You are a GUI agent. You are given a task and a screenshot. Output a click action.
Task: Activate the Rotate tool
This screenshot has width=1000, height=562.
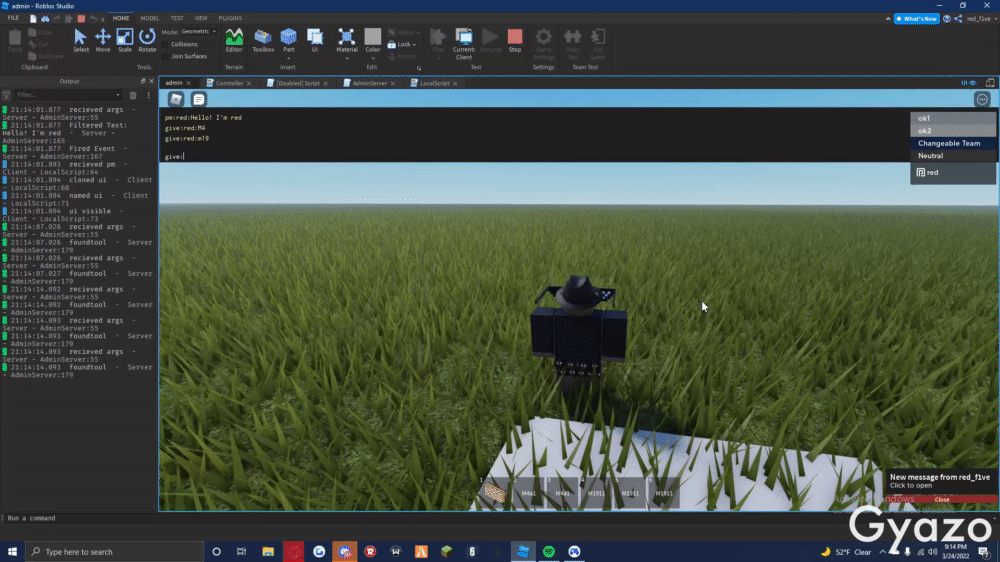pos(147,40)
